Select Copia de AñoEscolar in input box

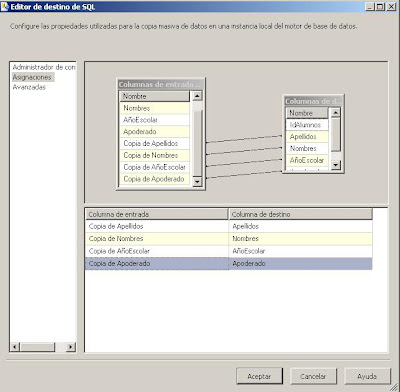point(154,167)
